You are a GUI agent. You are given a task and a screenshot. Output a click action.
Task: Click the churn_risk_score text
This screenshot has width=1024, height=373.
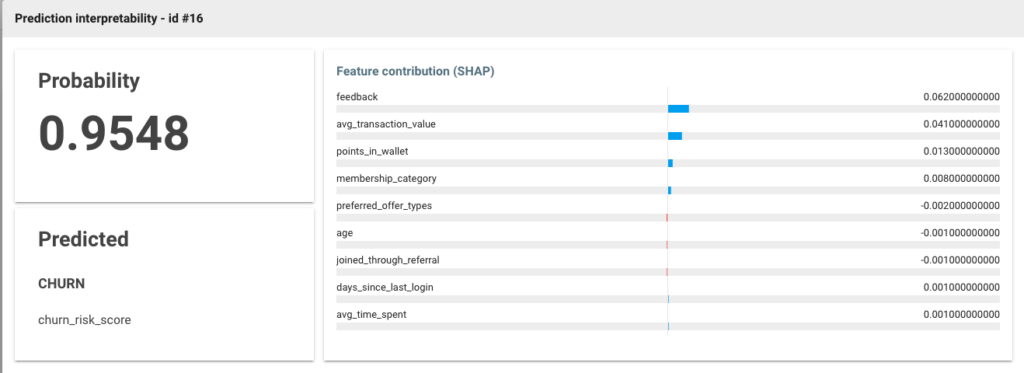tap(84, 320)
